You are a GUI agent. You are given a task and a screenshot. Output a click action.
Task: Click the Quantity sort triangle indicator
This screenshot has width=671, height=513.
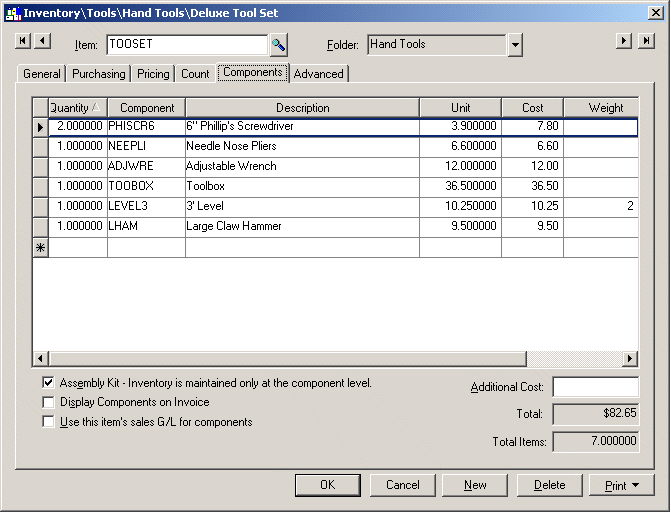click(x=96, y=107)
